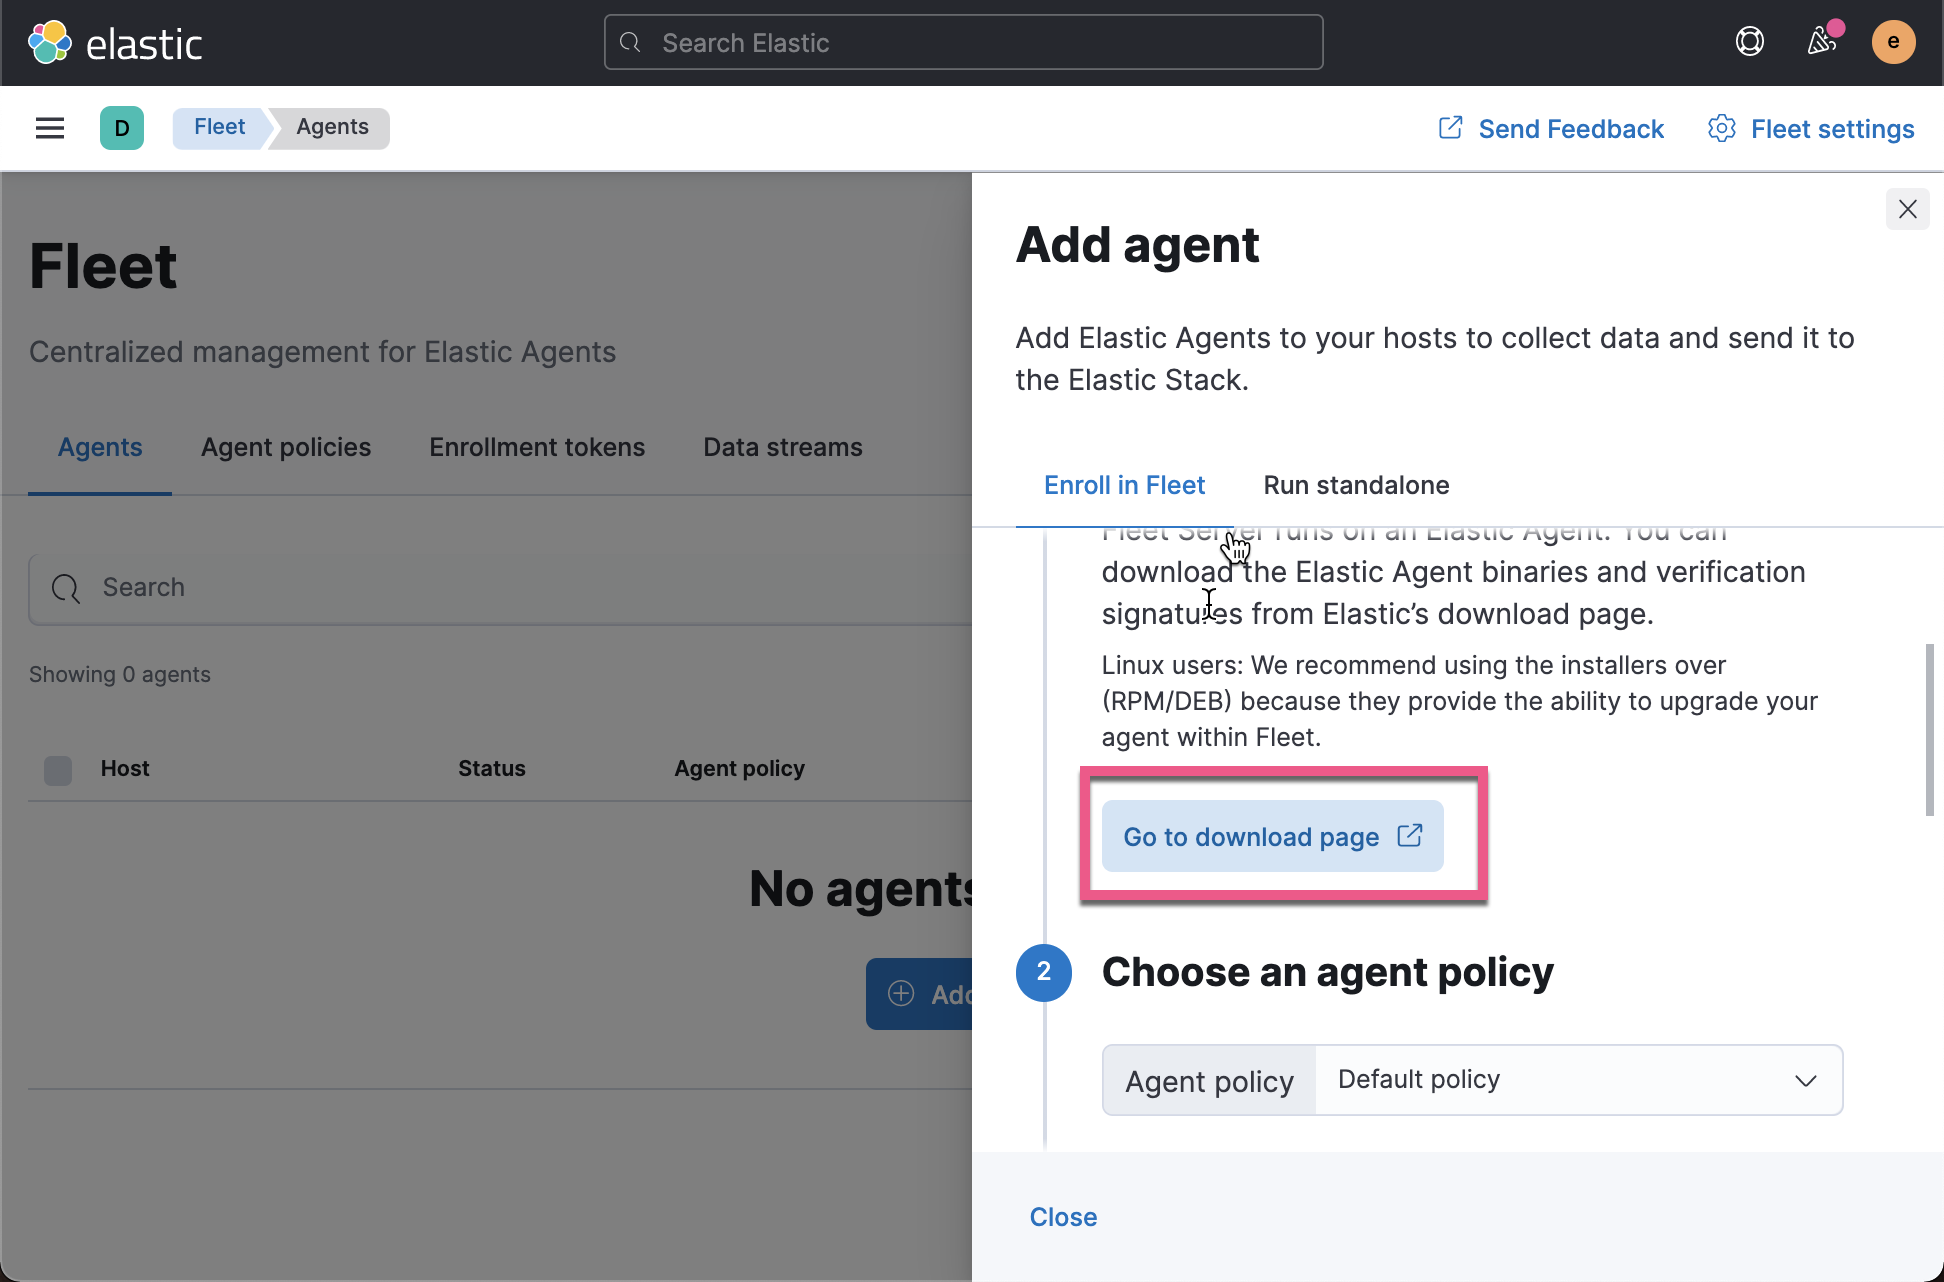Click the Agents tab in Fleet
The image size is (1944, 1282).
pos(100,446)
